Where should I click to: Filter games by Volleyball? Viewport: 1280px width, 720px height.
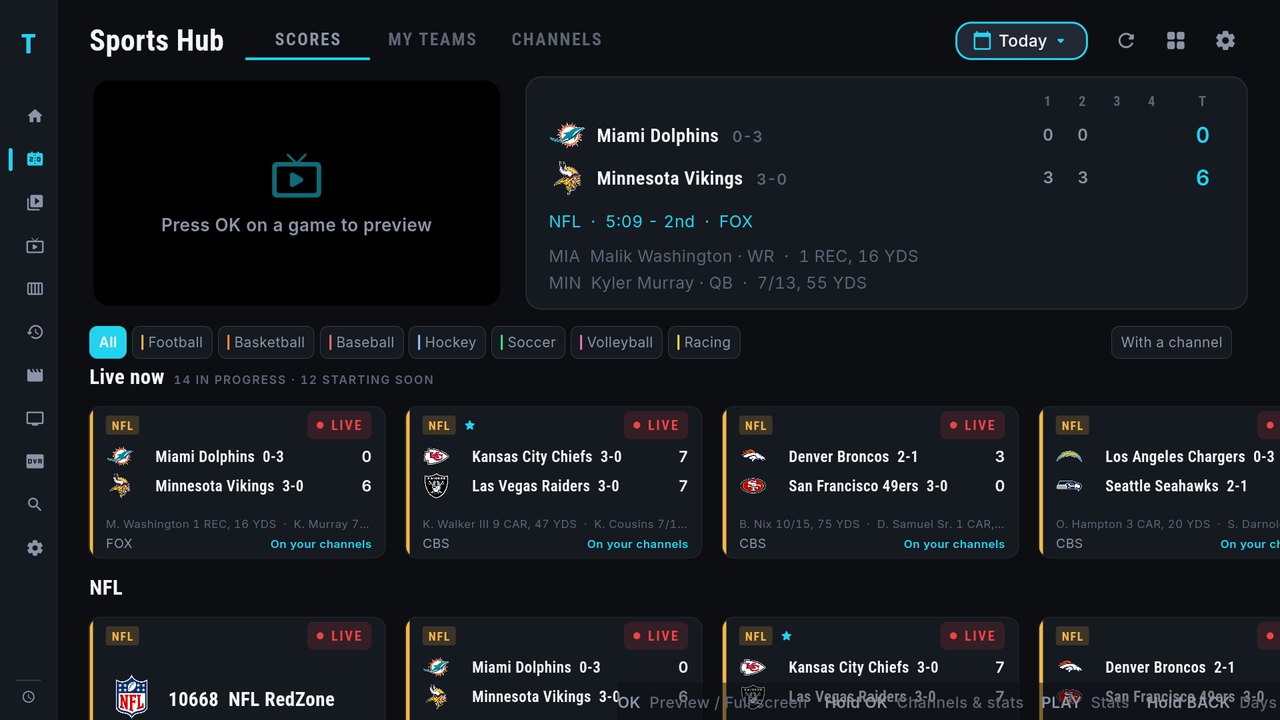click(616, 342)
